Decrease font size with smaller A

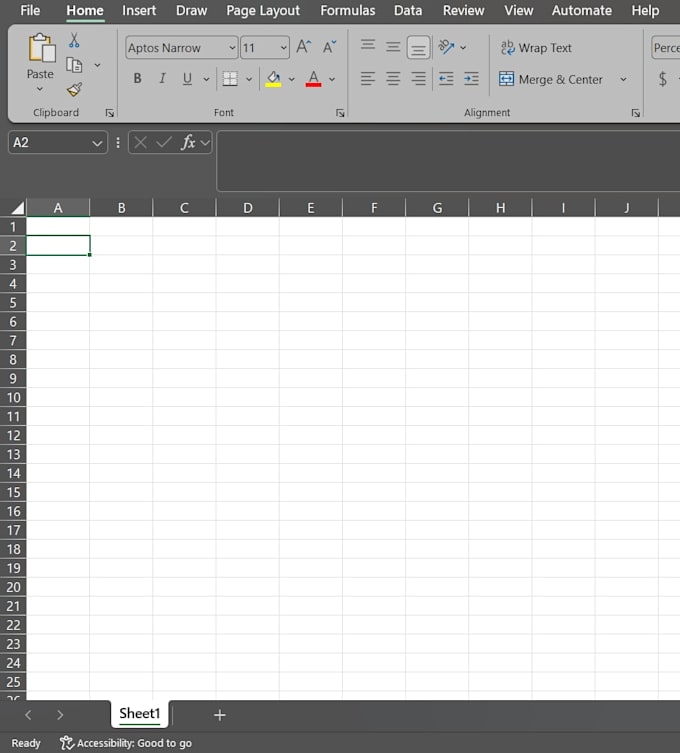tap(329, 47)
